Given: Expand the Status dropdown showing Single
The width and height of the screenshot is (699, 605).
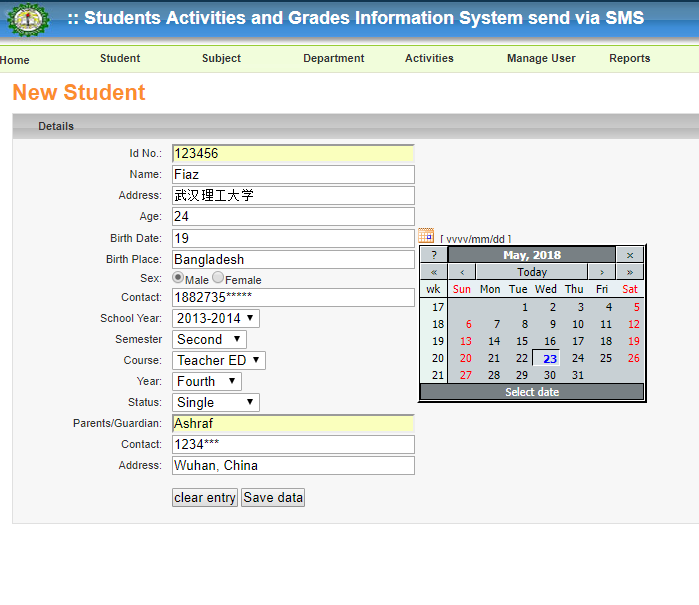Looking at the screenshot, I should click(216, 402).
